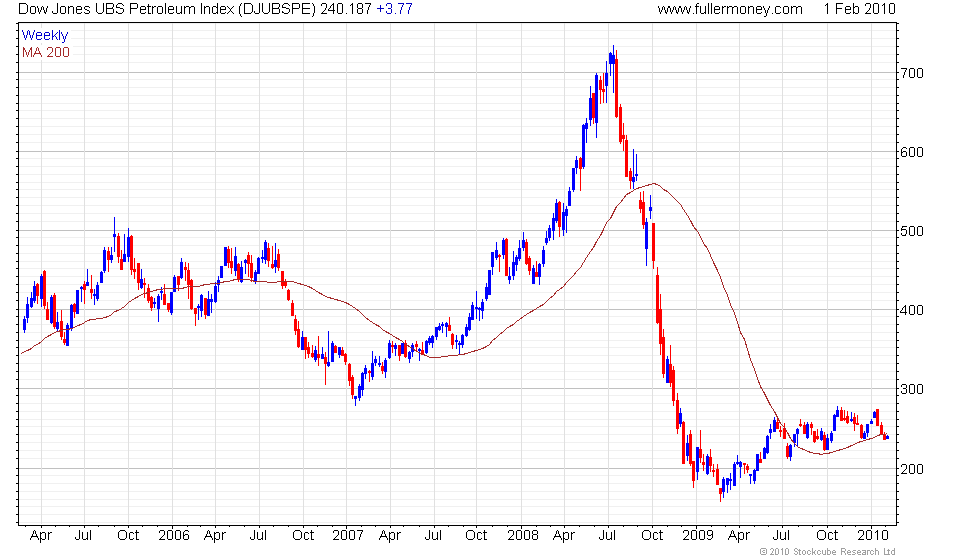Select the 'Weekly' legend label
The width and height of the screenshot is (980, 560).
click(x=44, y=36)
